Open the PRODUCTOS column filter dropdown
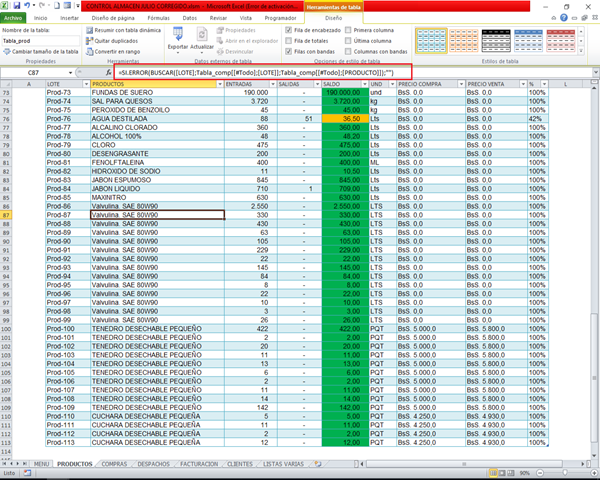 219,84
